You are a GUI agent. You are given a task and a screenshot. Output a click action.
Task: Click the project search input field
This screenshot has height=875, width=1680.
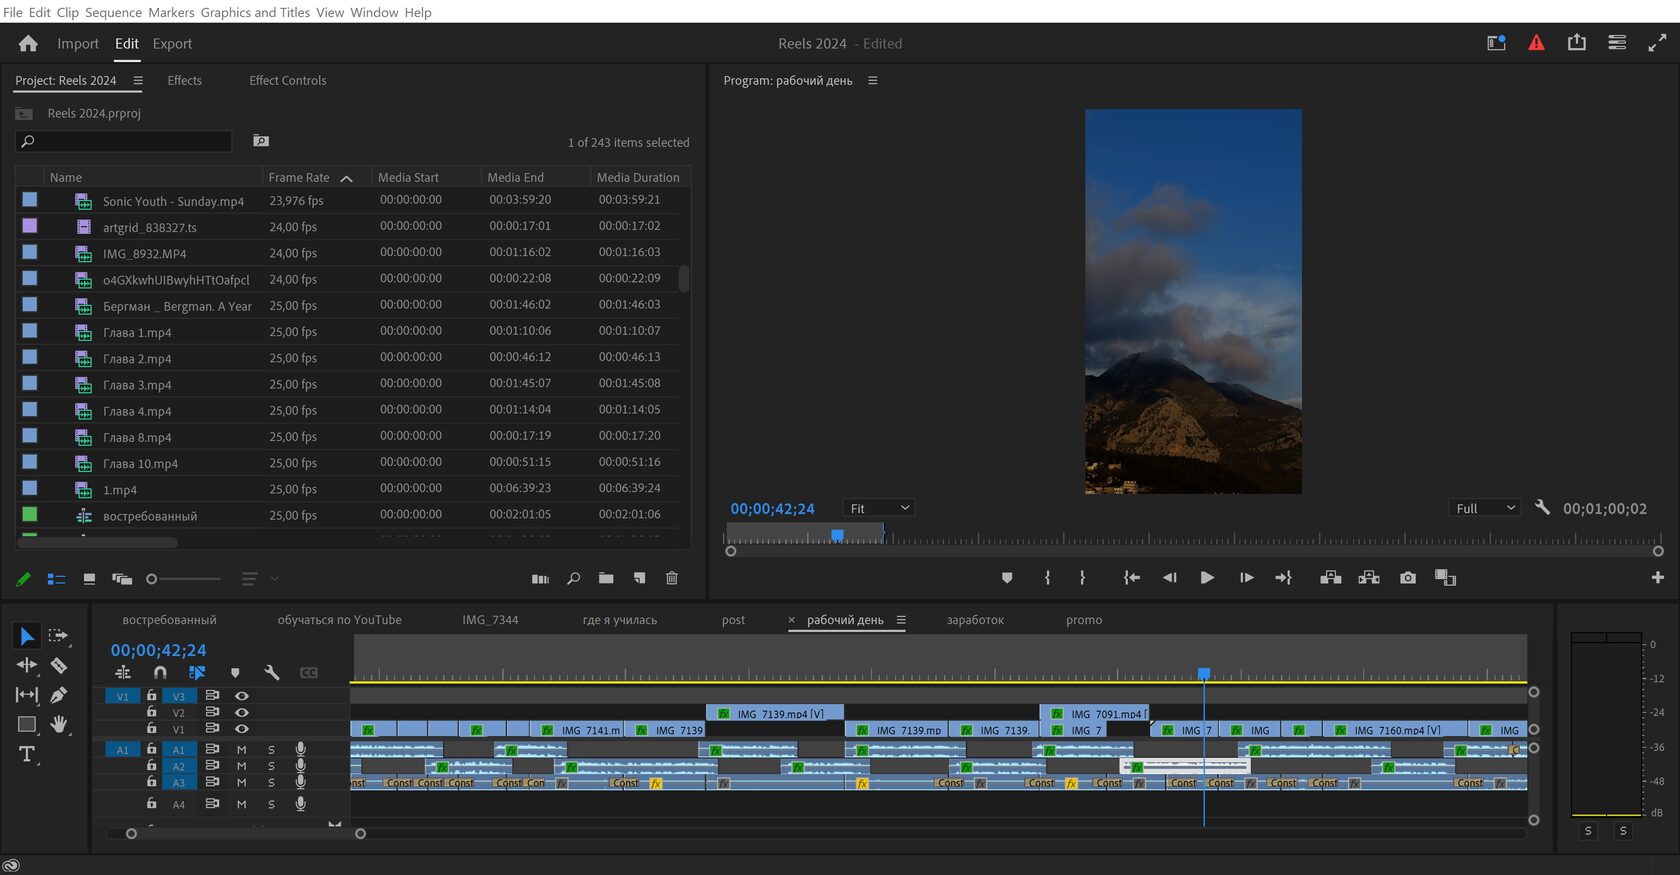(x=125, y=141)
